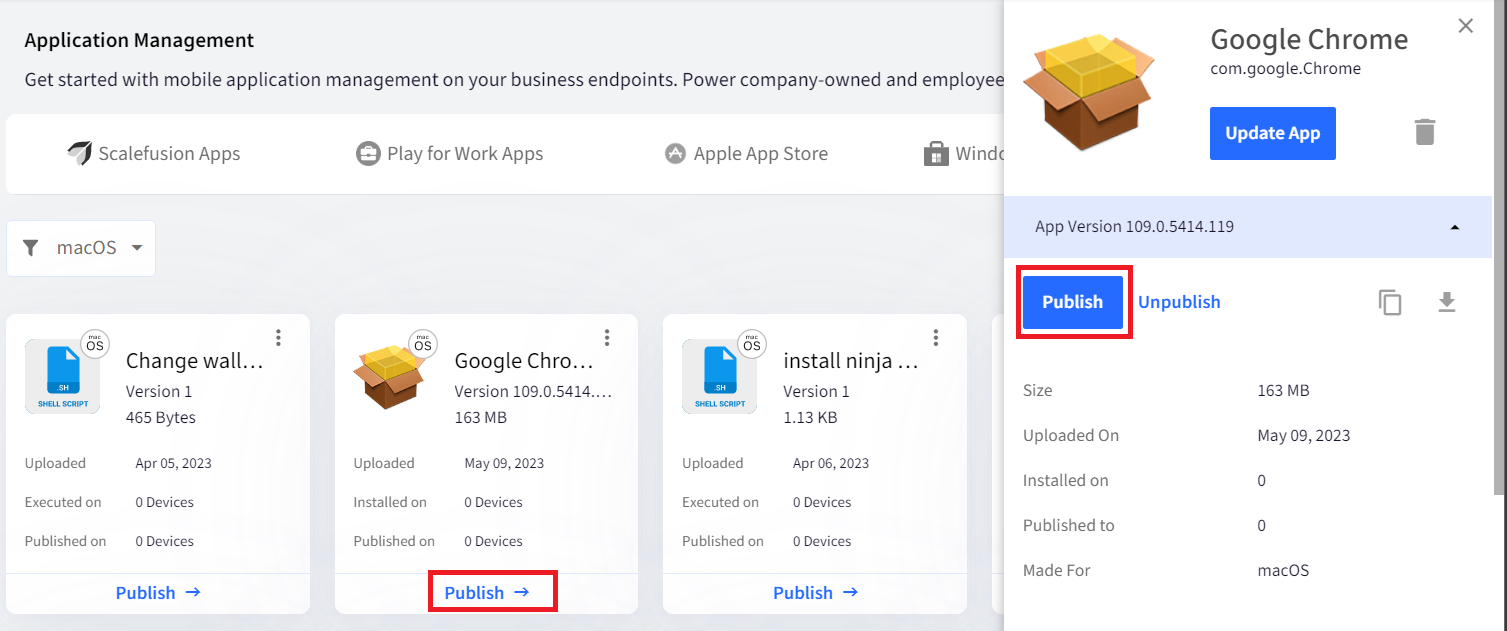Click the install ninja shell script thumbnail
The image size is (1507, 631).
[x=719, y=376]
